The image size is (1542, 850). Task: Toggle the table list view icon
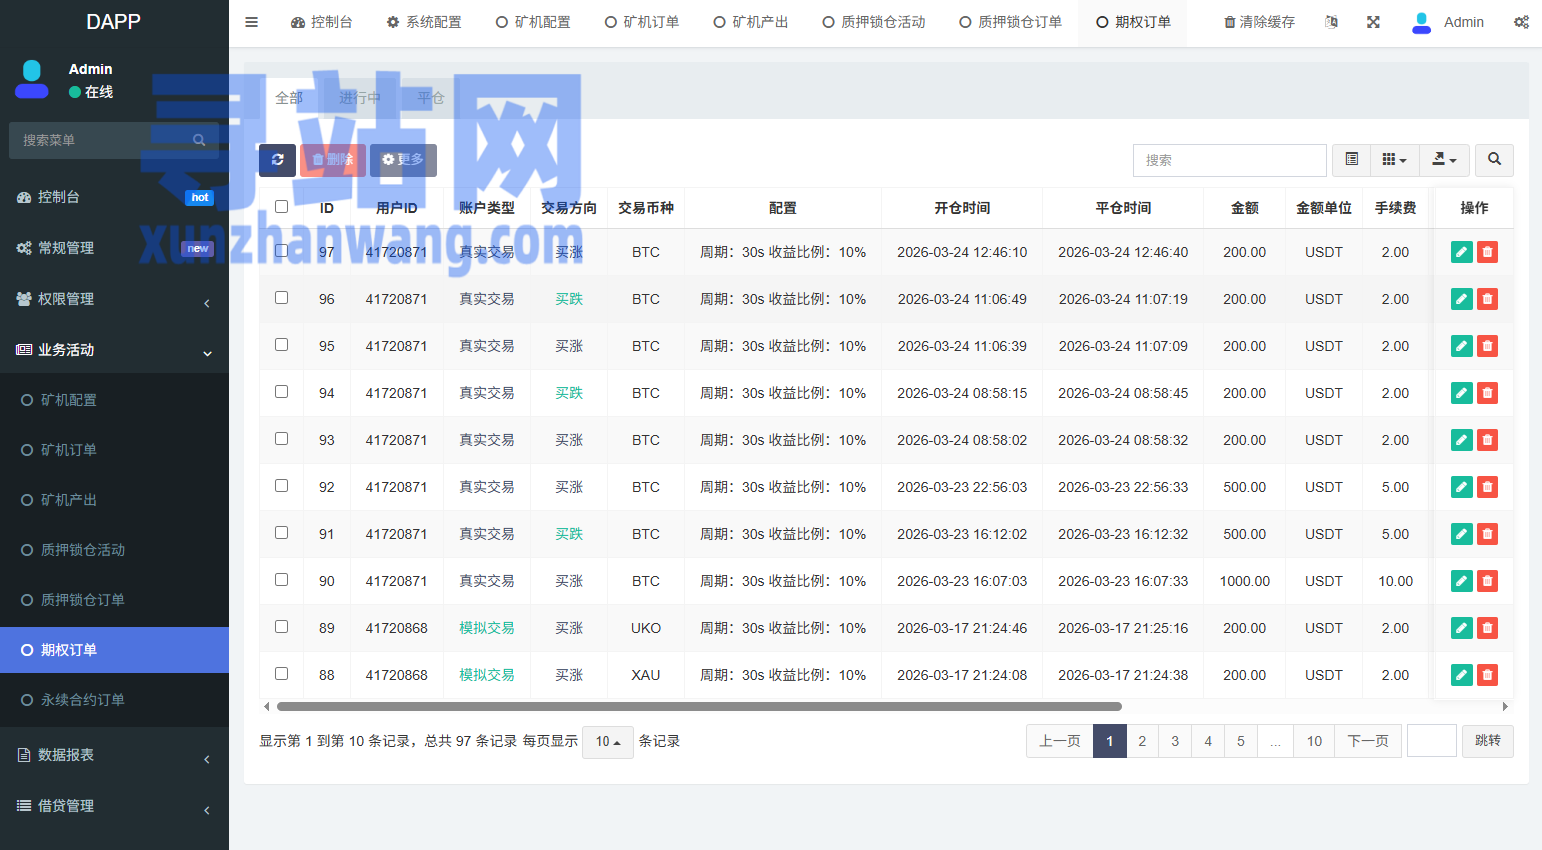[x=1351, y=160]
